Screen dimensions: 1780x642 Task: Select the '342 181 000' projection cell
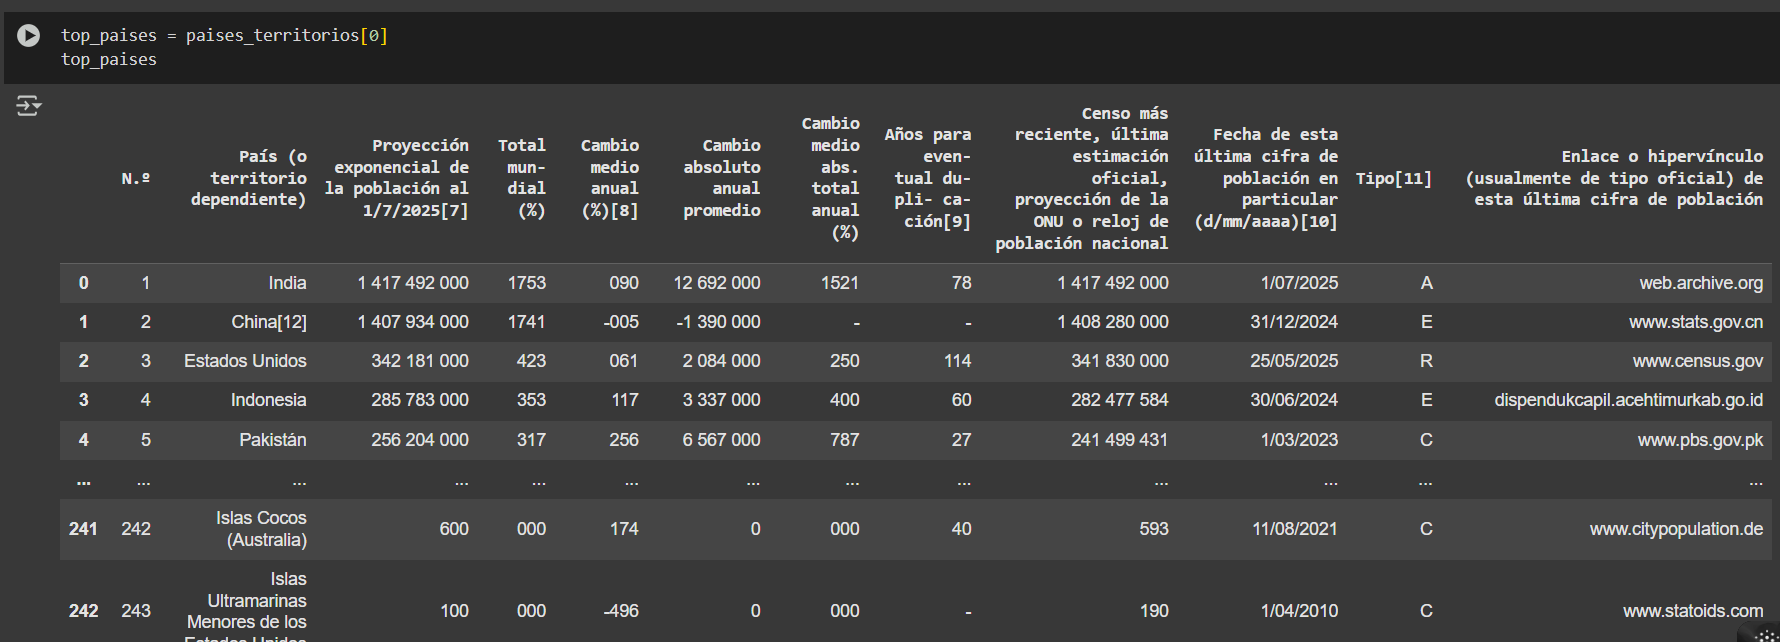[420, 361]
